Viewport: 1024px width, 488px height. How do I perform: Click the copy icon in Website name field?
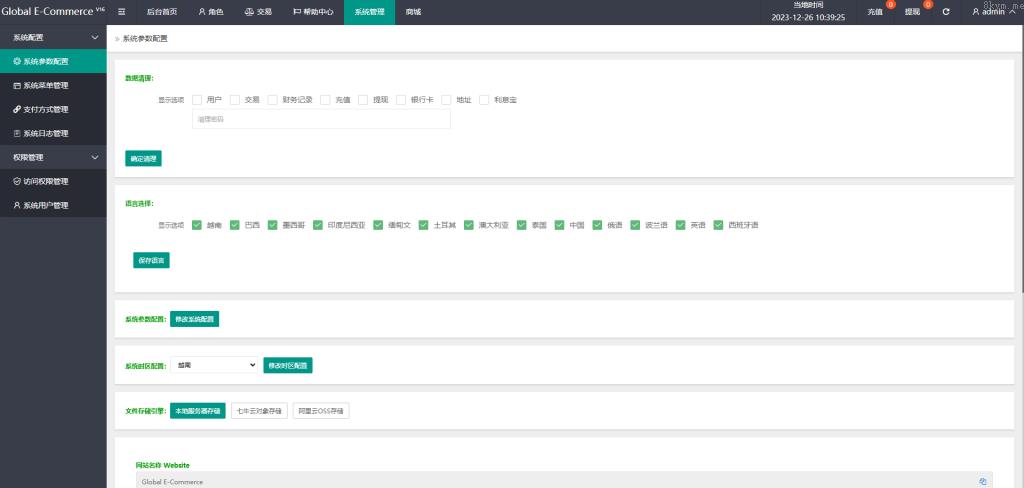[983, 481]
